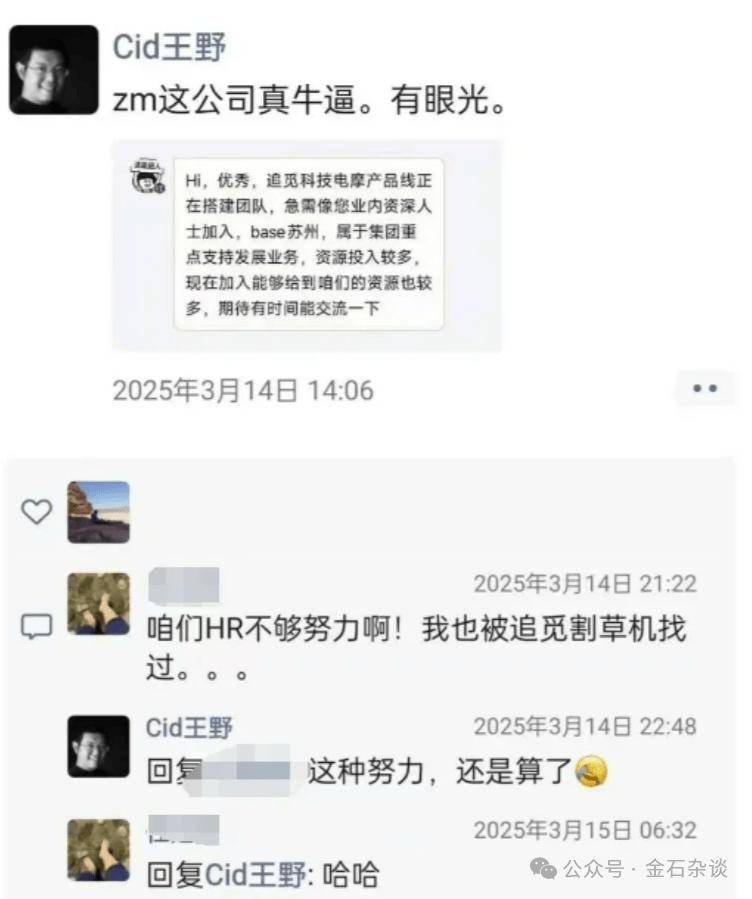
Task: Open the shared chat screenshot image
Action: [x=307, y=245]
